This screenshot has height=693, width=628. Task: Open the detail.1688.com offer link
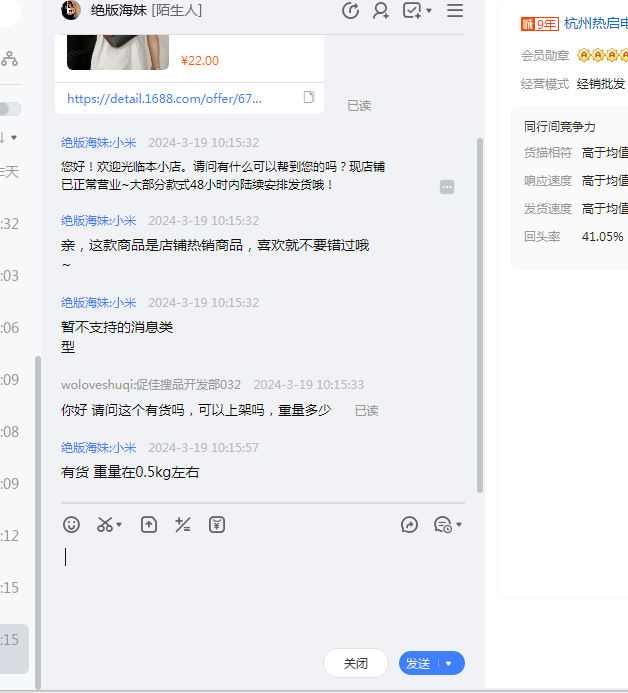point(165,99)
